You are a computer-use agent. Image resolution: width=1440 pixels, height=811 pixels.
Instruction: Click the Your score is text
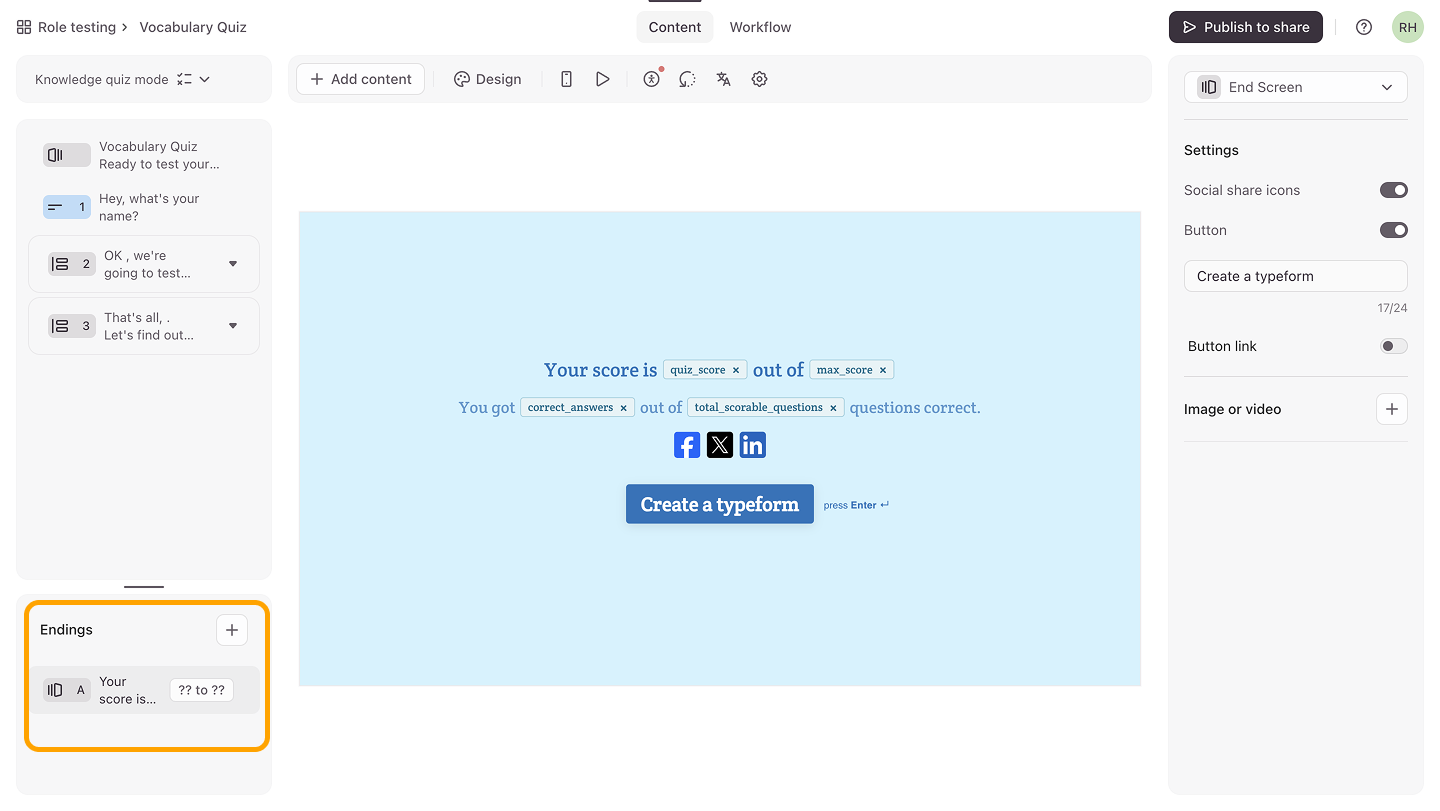click(x=600, y=370)
